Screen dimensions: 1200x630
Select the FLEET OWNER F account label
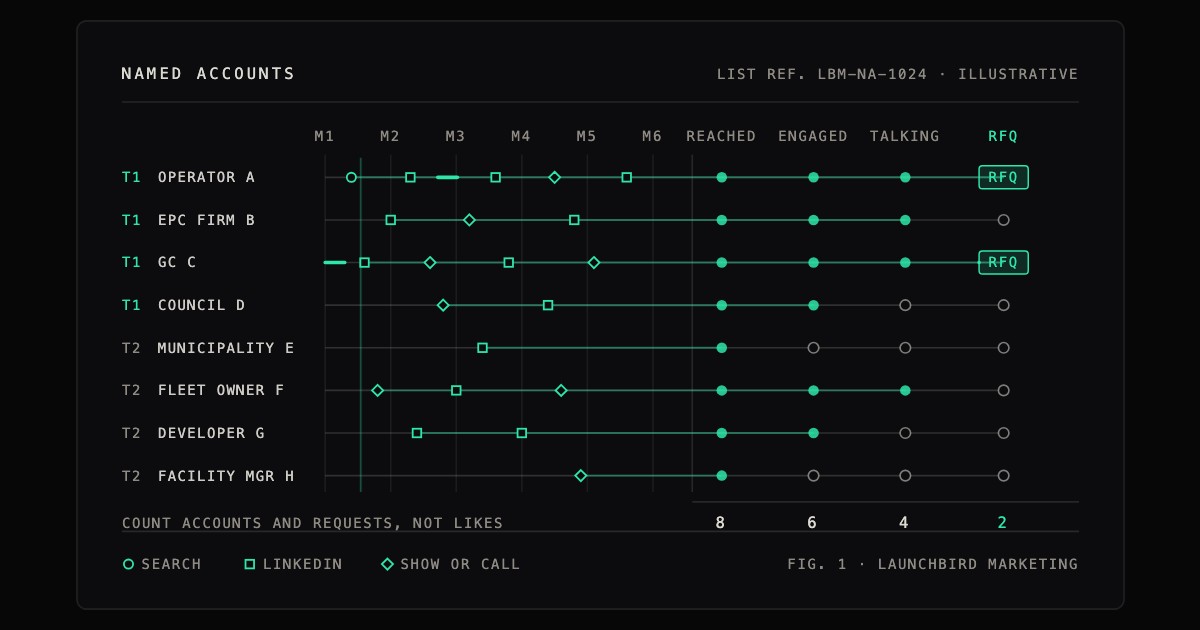221,390
